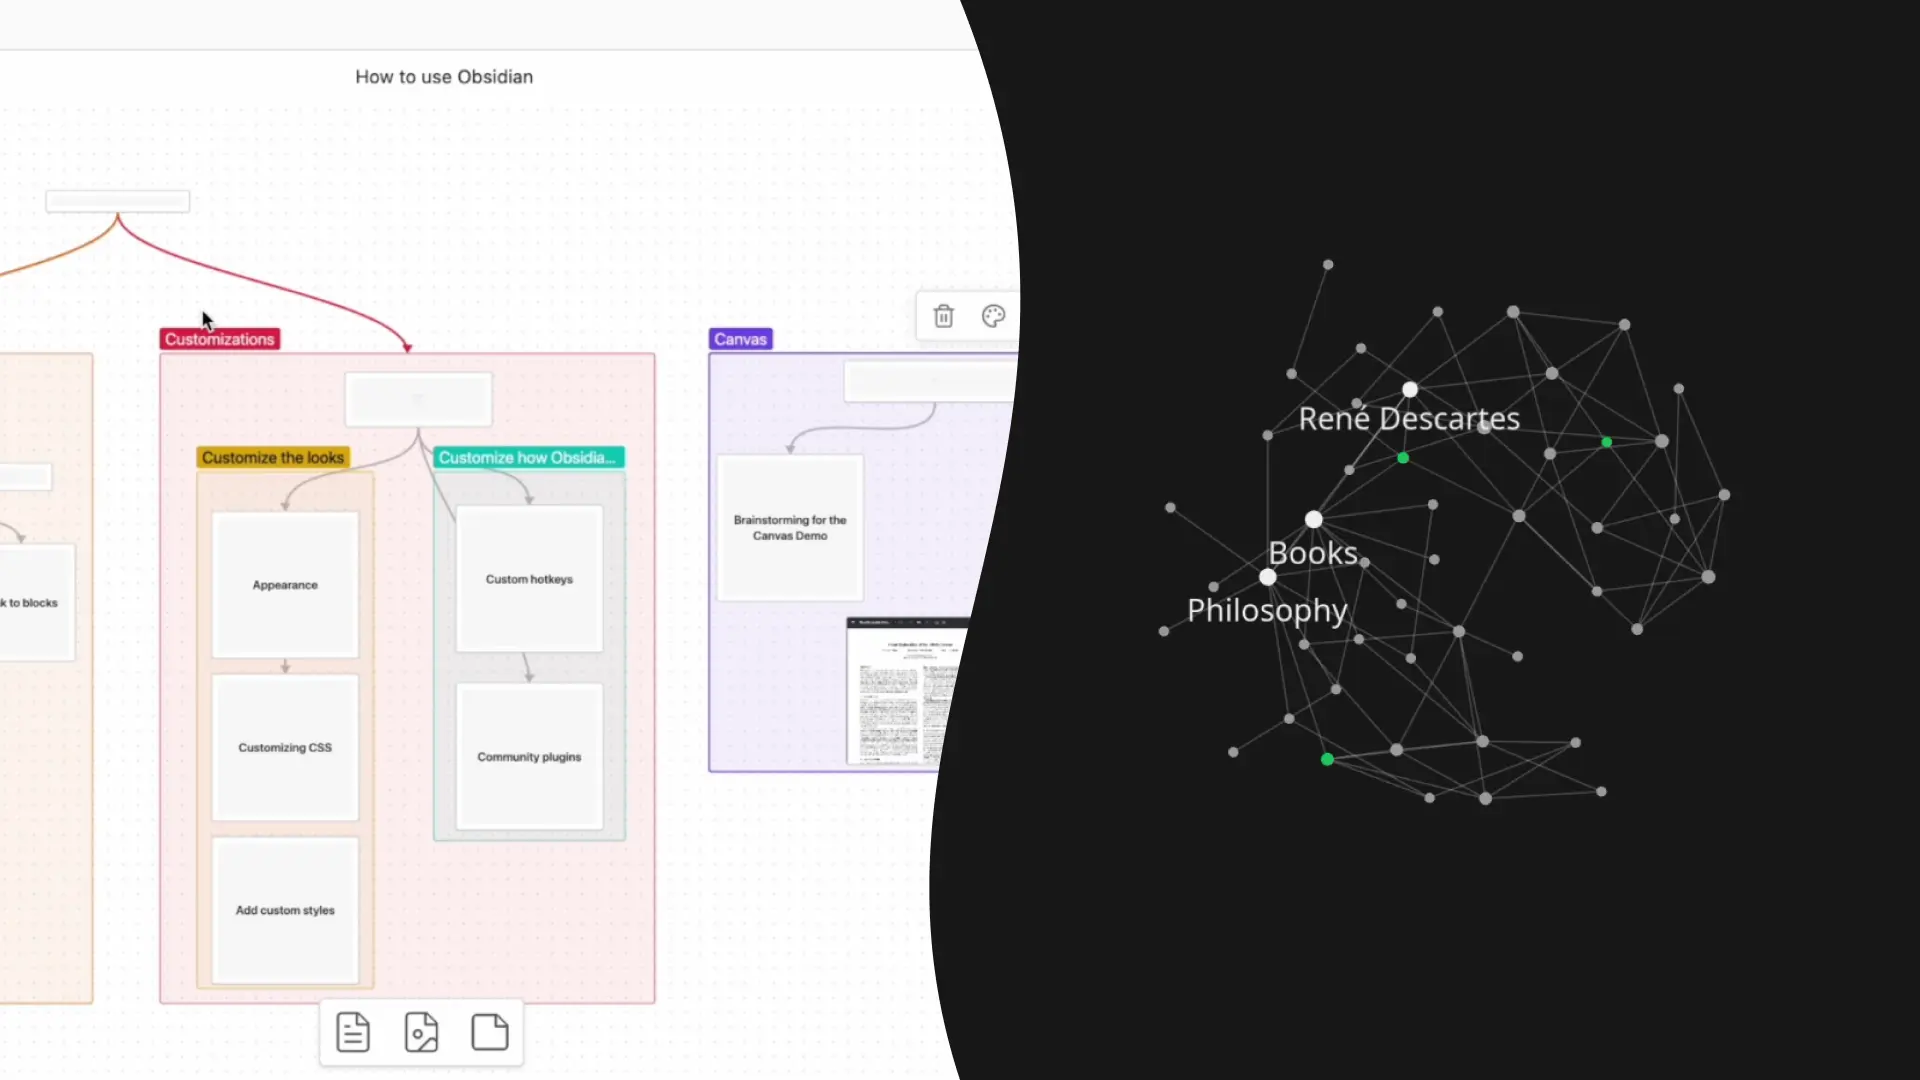
Task: Select the Books graph node
Action: pyautogui.click(x=1314, y=519)
